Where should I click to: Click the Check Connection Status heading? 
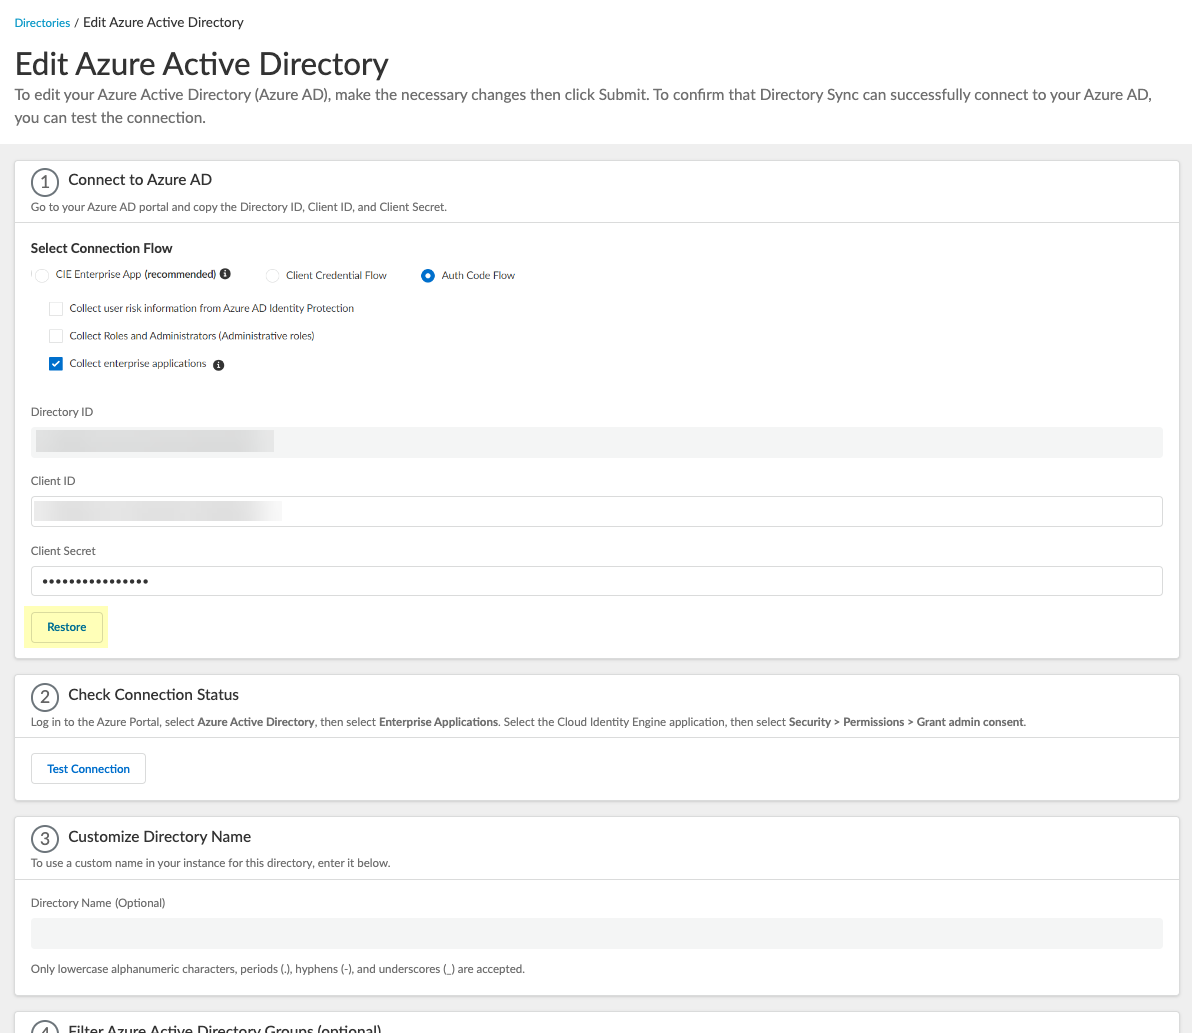tap(153, 695)
